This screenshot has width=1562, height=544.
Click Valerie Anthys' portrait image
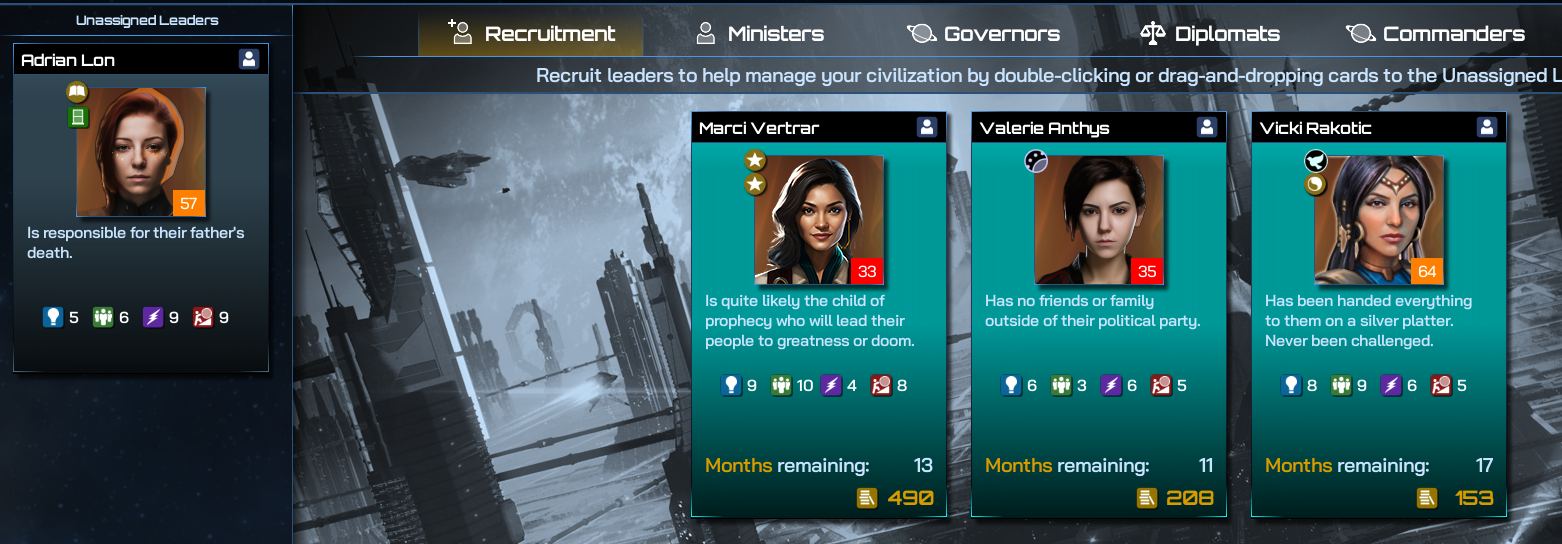point(1099,220)
